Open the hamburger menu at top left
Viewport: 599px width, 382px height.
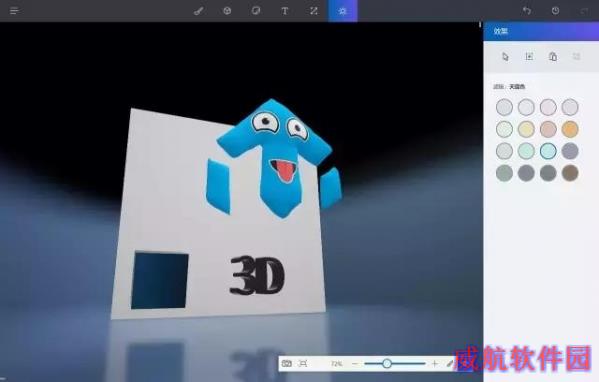(14, 11)
